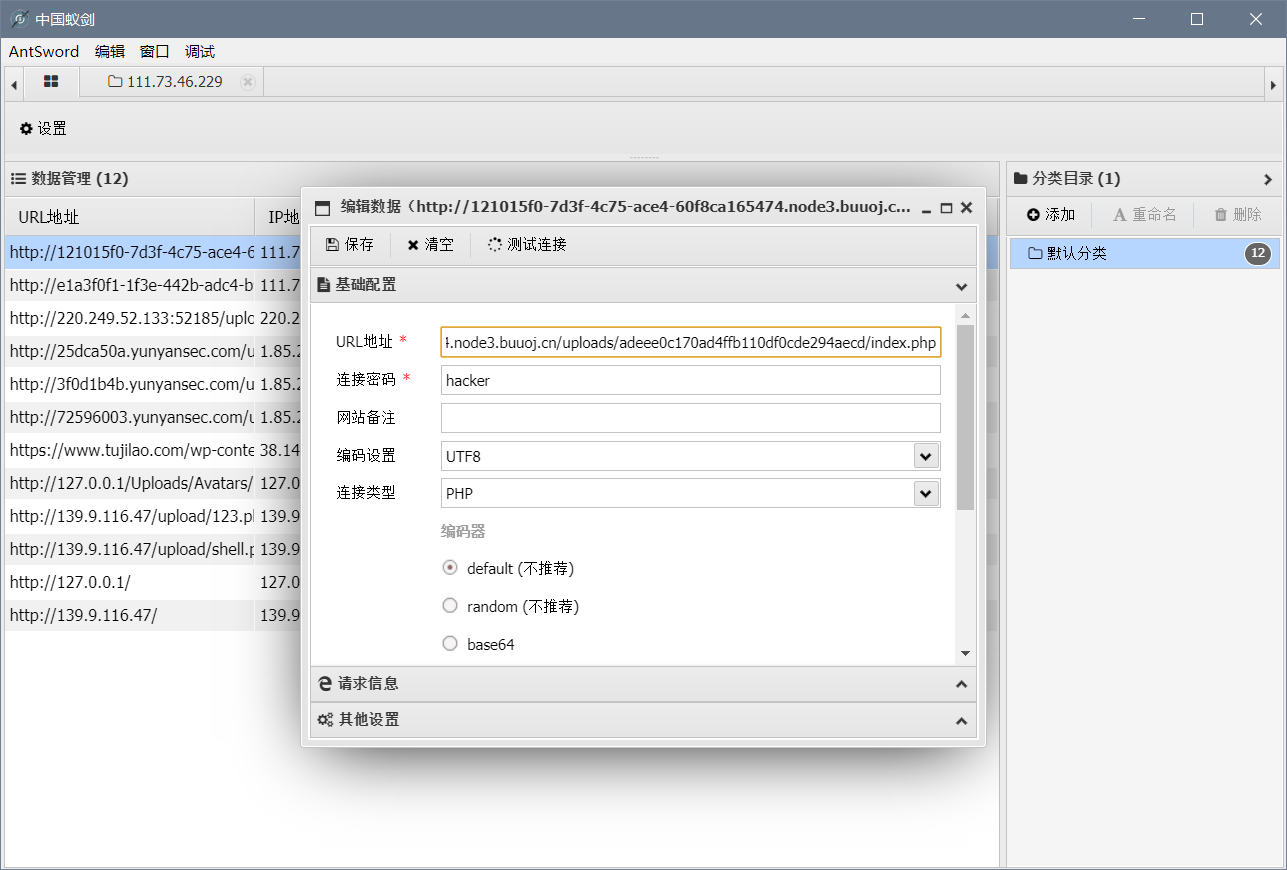Select the random (不推荐) encoder radio button

coord(449,605)
